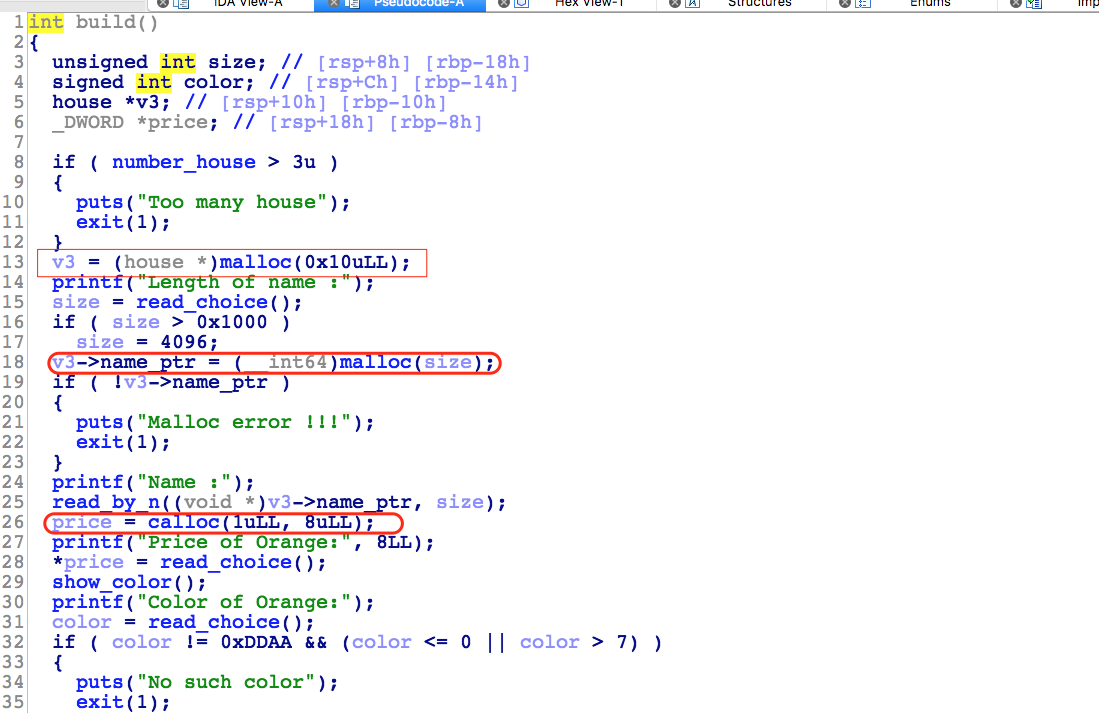Click the '3u' literal on line 8
This screenshot has width=1099, height=713.
(x=303, y=163)
